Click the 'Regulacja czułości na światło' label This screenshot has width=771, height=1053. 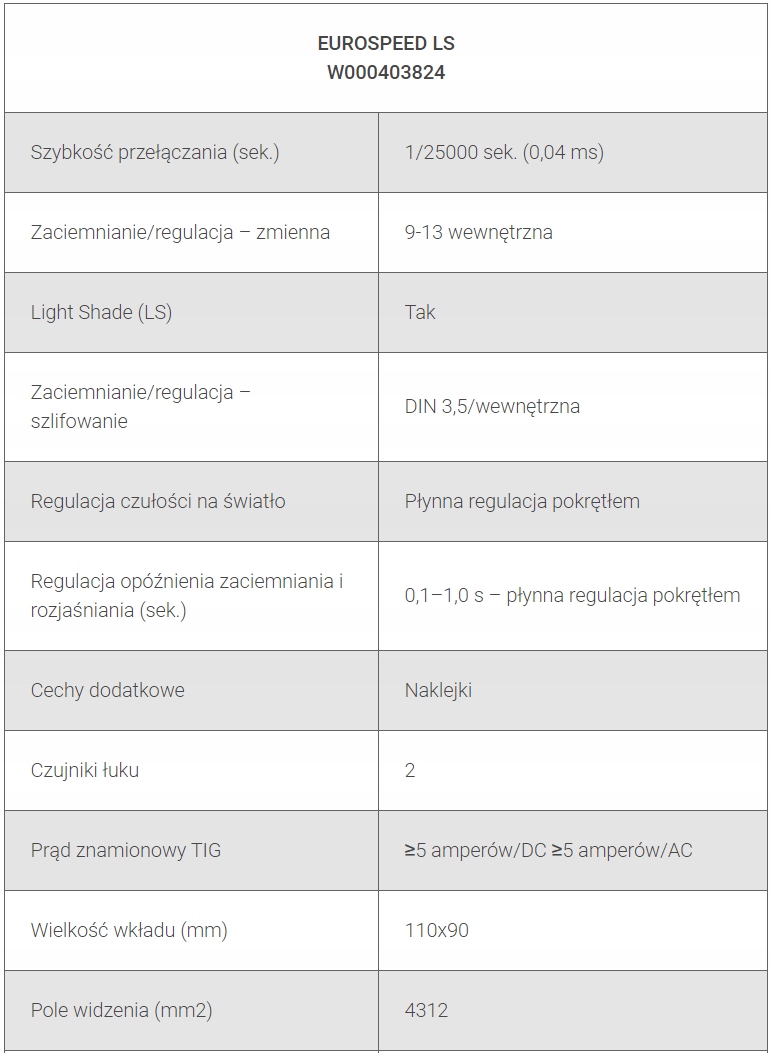click(x=158, y=501)
